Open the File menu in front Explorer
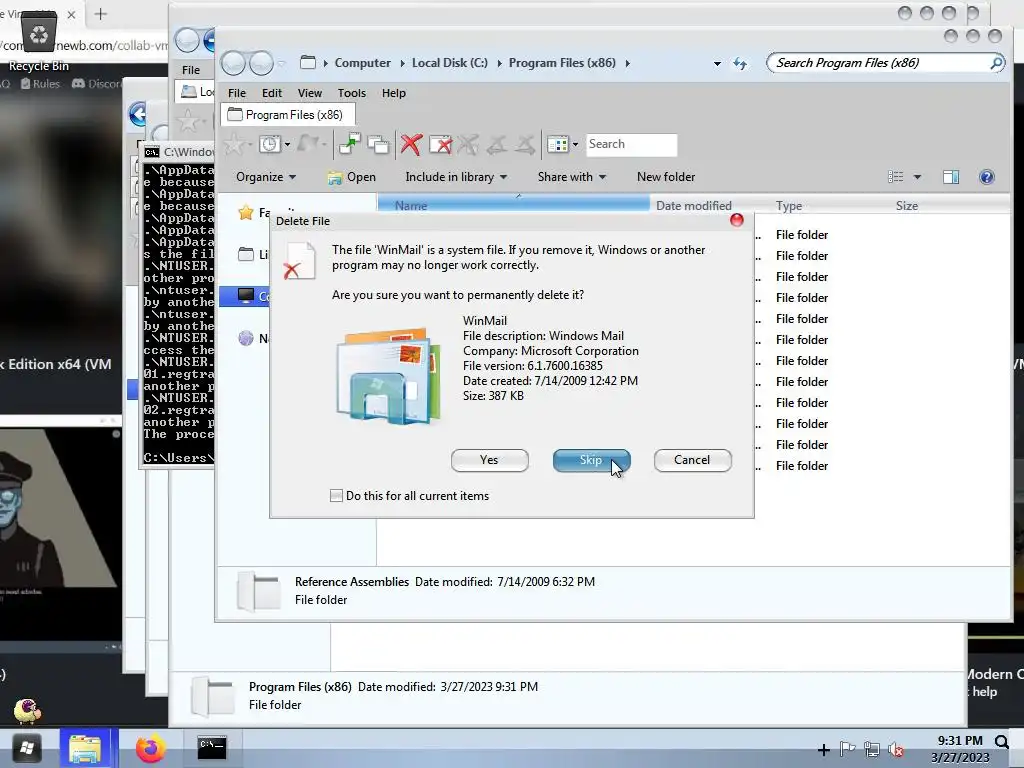 [x=236, y=93]
